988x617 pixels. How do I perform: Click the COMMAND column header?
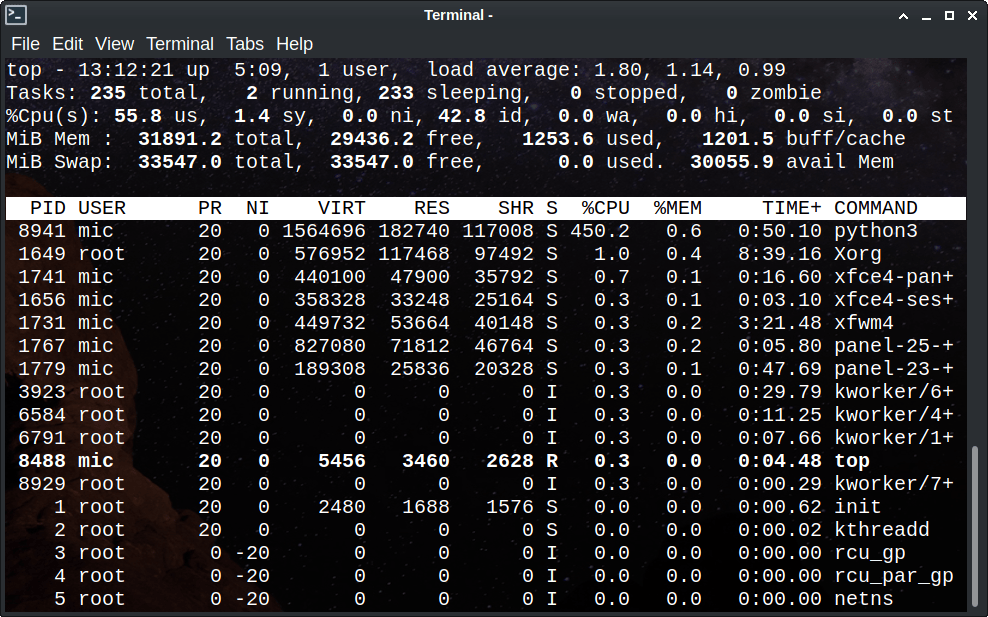(875, 208)
